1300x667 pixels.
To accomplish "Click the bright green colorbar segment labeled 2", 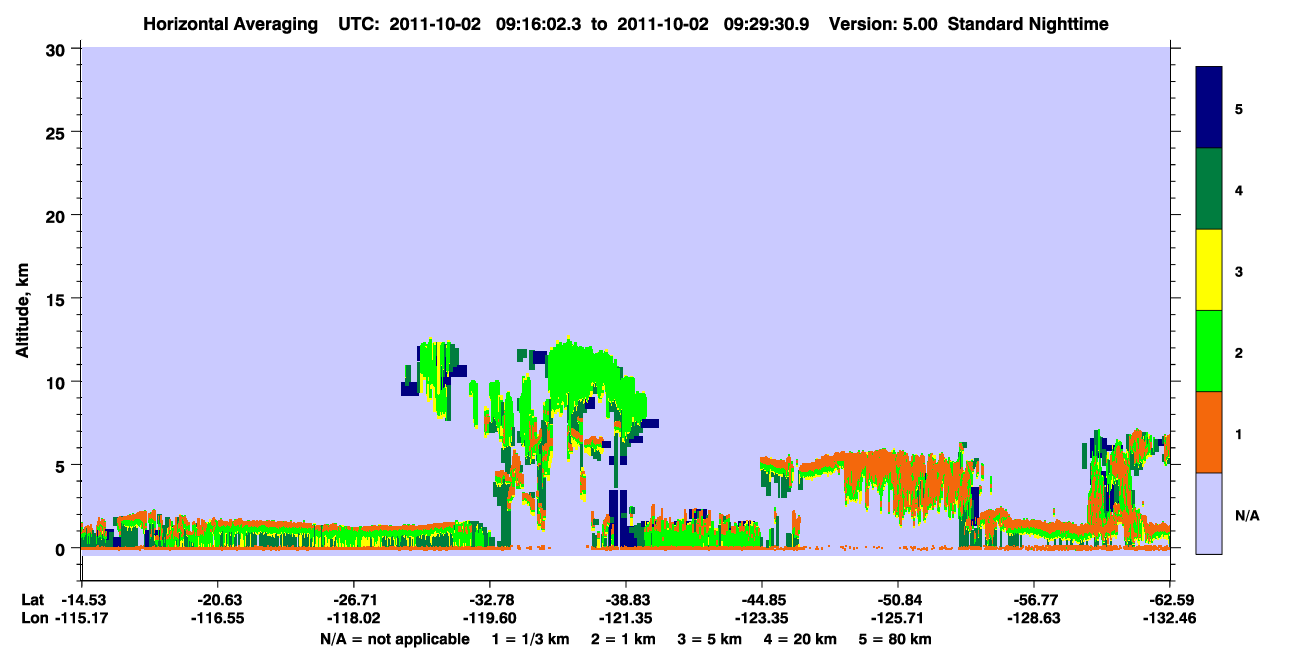I will [x=1209, y=351].
